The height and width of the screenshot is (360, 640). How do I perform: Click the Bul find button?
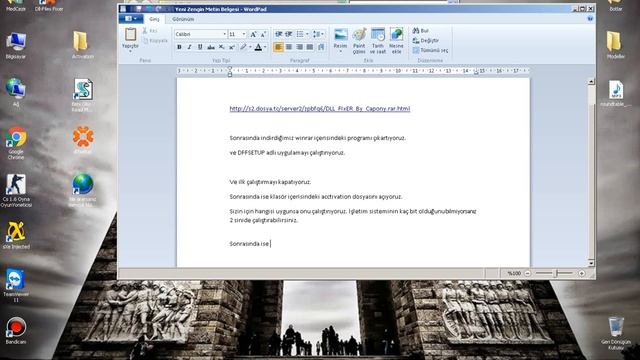click(x=420, y=31)
